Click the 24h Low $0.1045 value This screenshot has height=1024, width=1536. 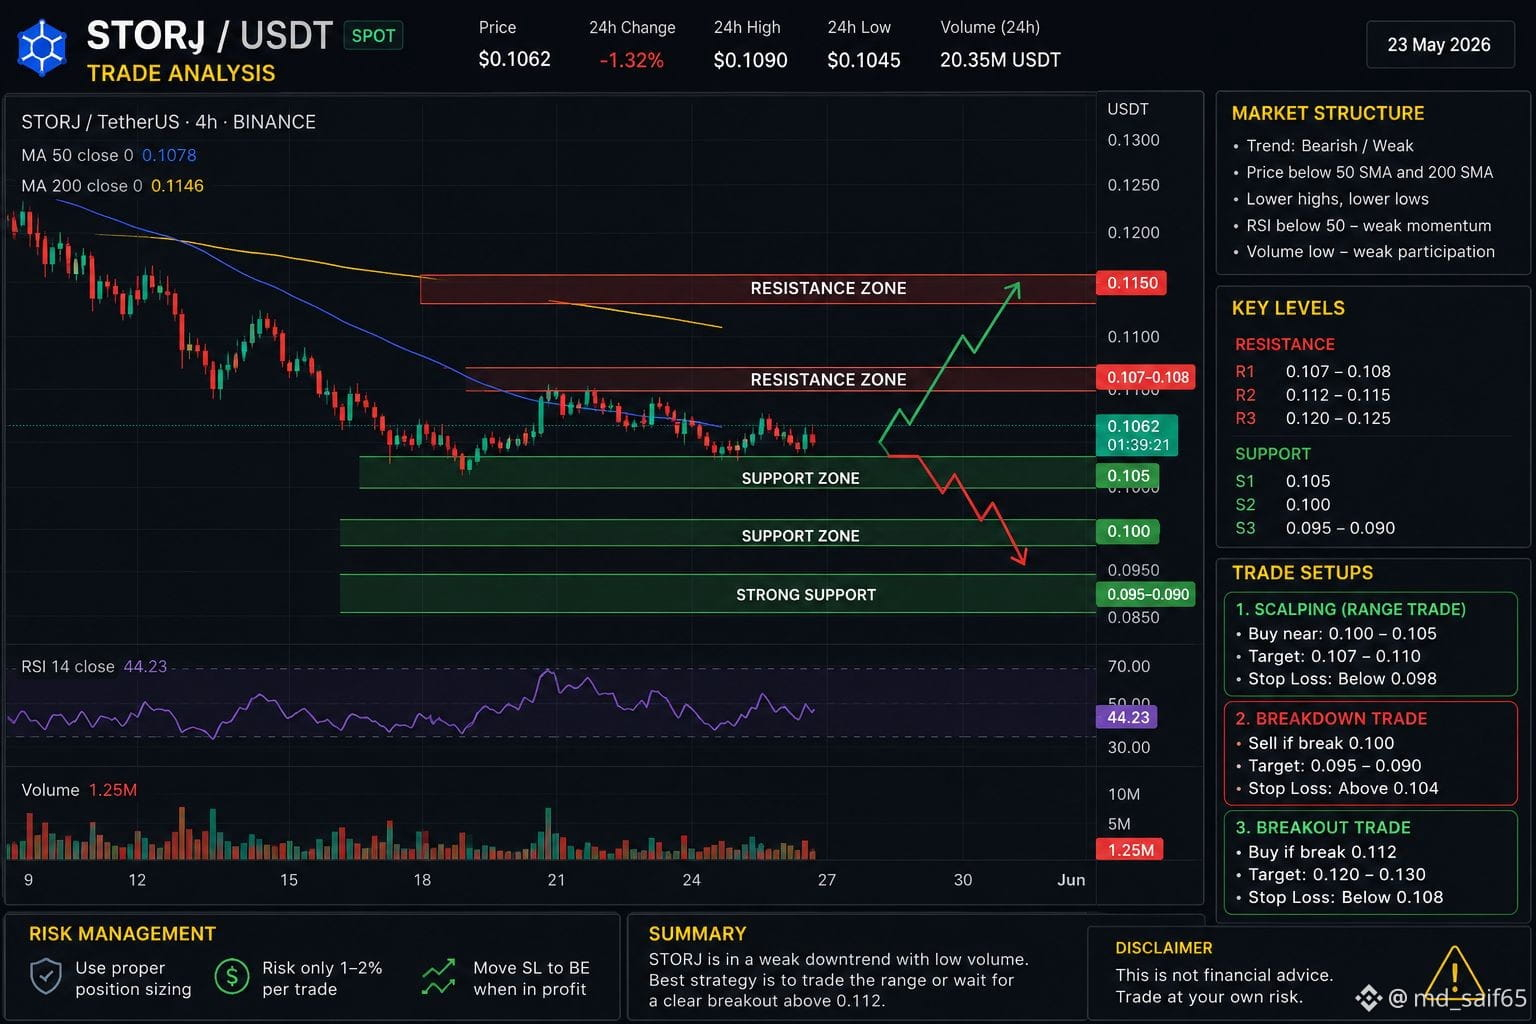(864, 60)
